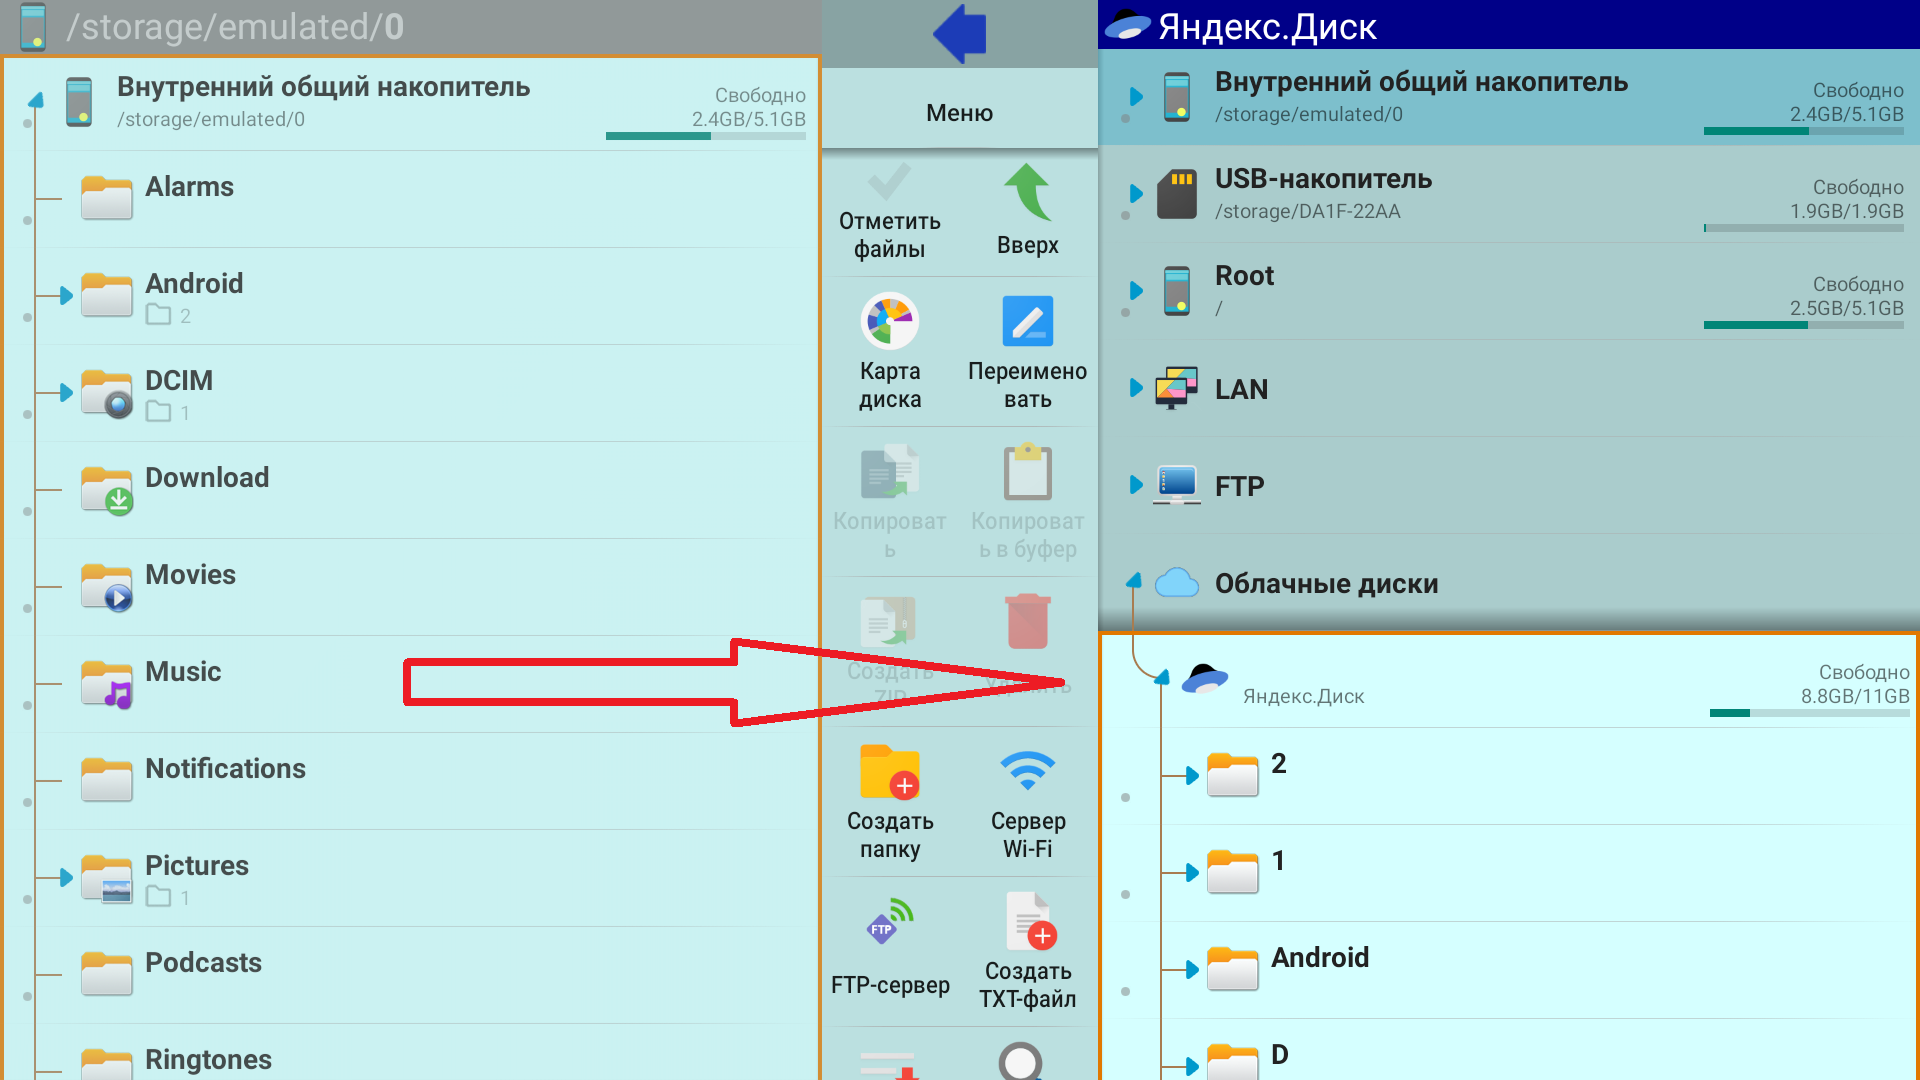The width and height of the screenshot is (1920, 1080).
Task: Expand the Android folder in left pane
Action: [x=66, y=296]
